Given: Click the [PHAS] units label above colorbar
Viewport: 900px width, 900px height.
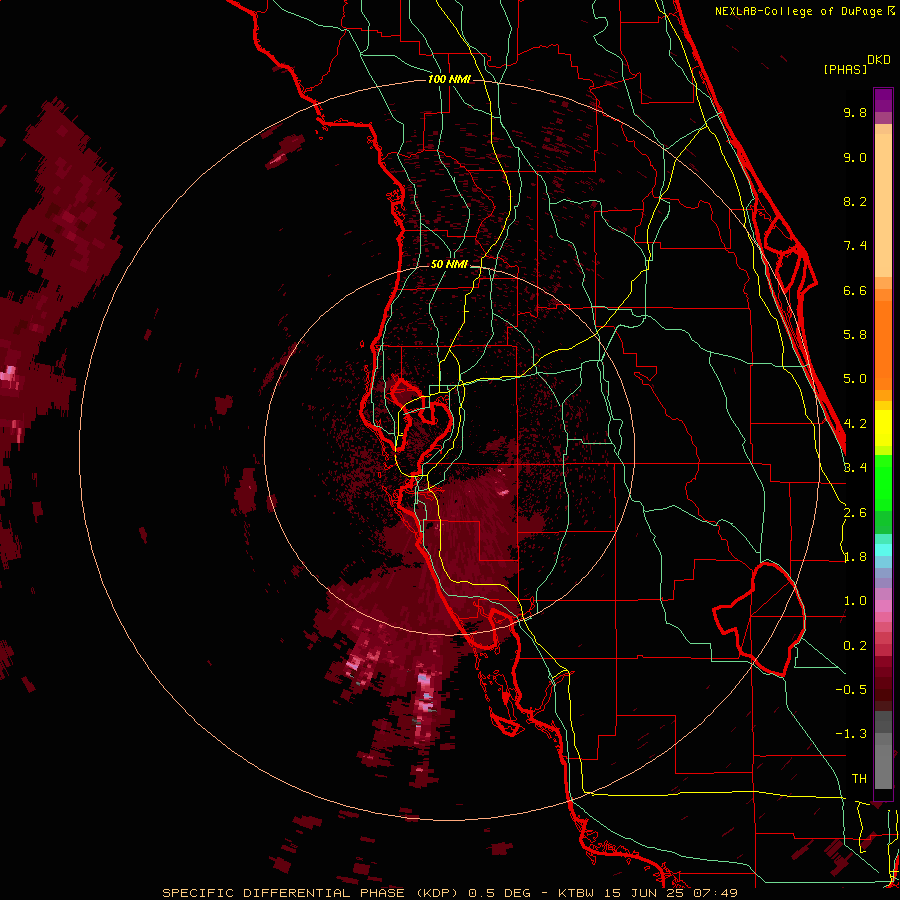Looking at the screenshot, I should 845,69.
